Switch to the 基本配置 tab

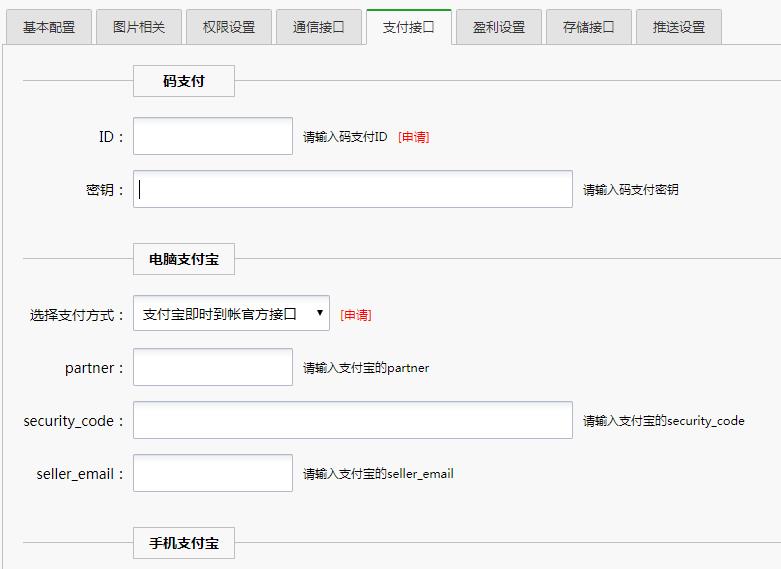(x=49, y=27)
